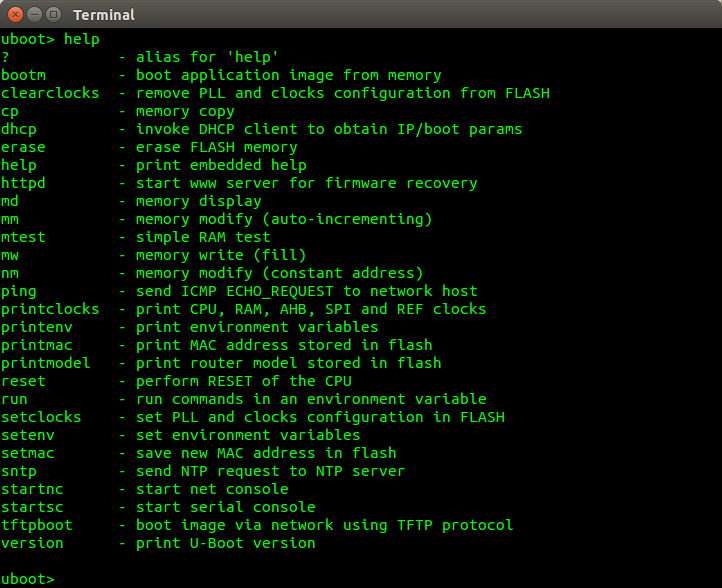Click the 'httpd' command name

click(x=23, y=183)
